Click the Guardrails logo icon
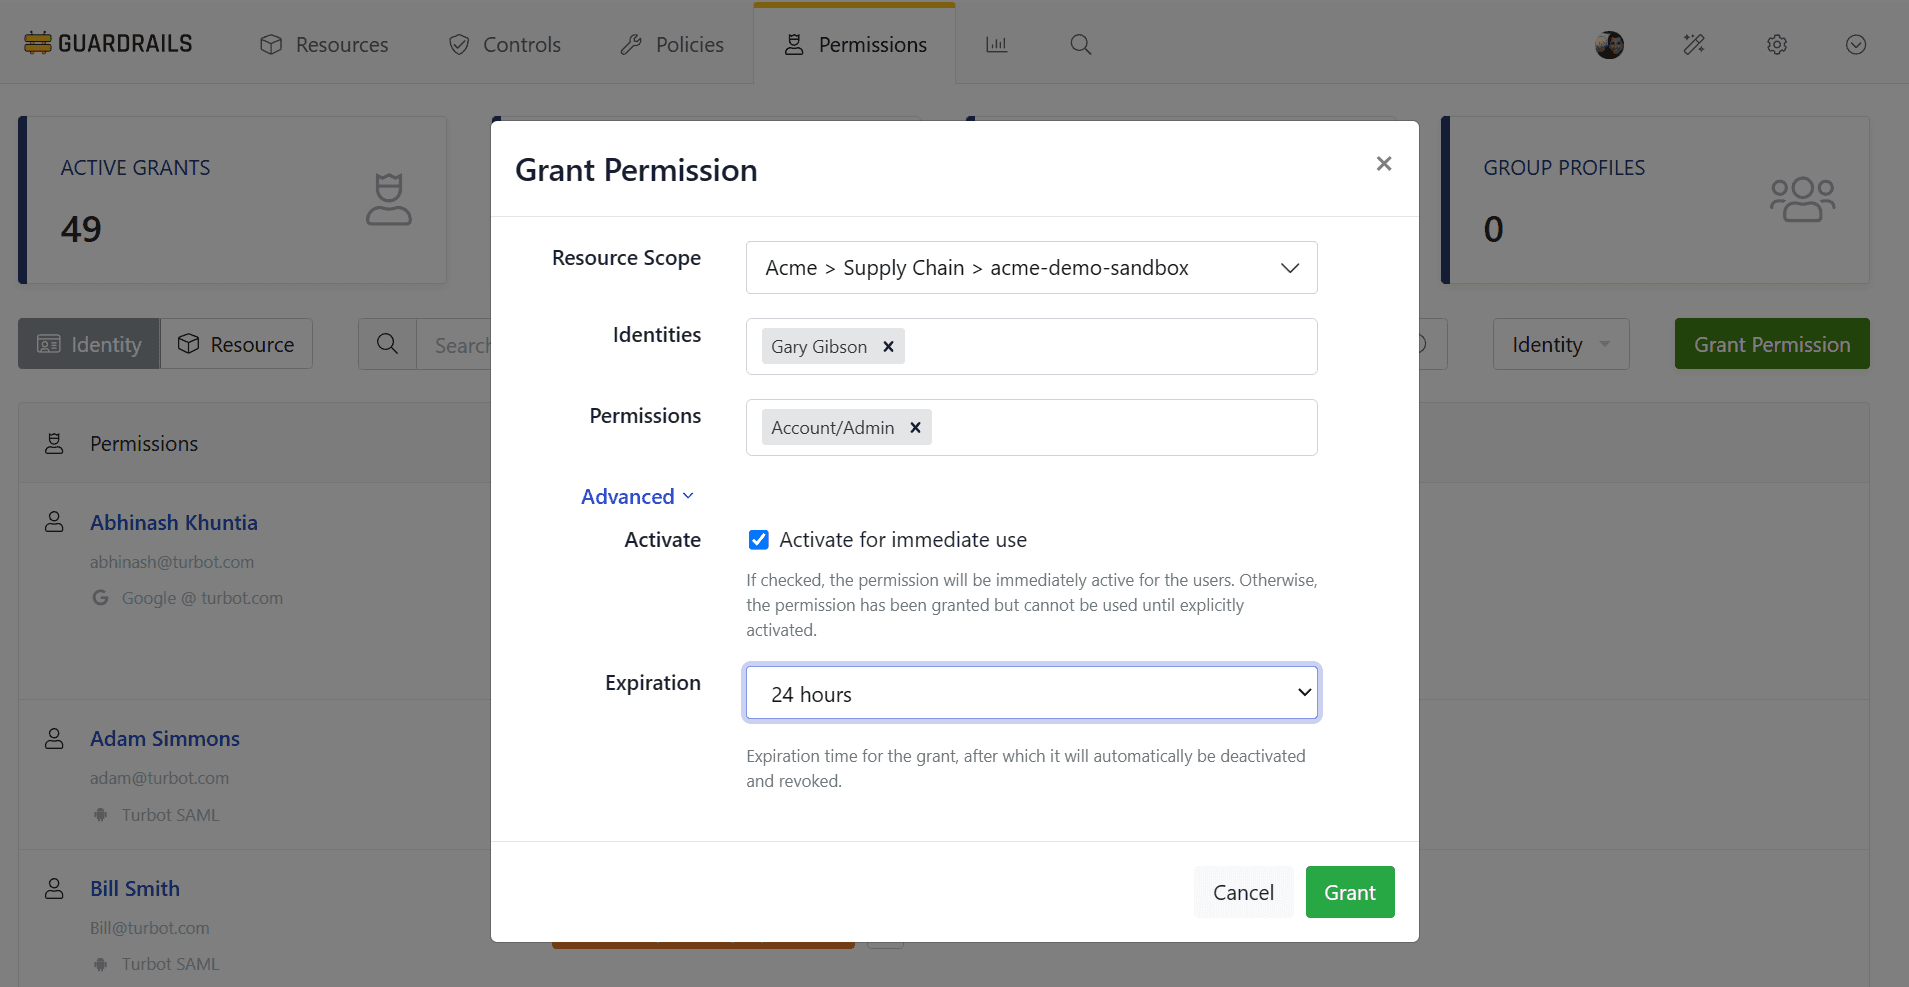 click(x=38, y=43)
